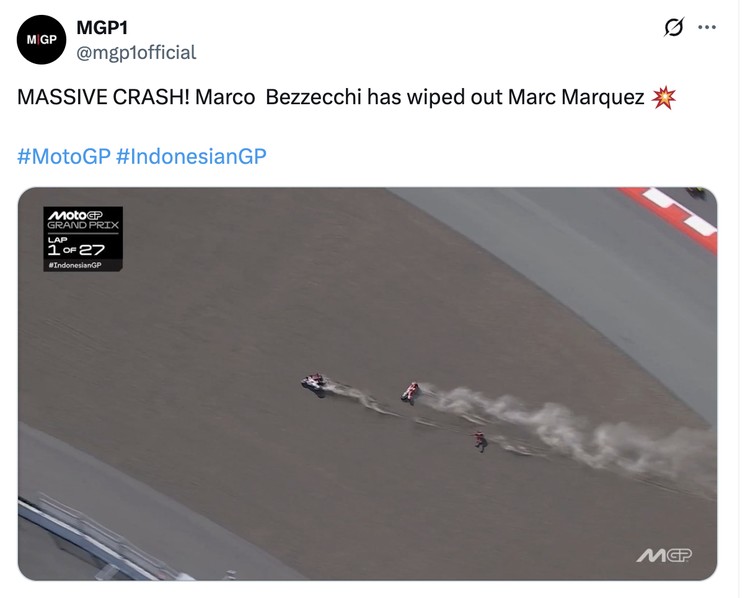Open the three-dot more options menu
Viewport: 750px width, 598px height.
707,27
